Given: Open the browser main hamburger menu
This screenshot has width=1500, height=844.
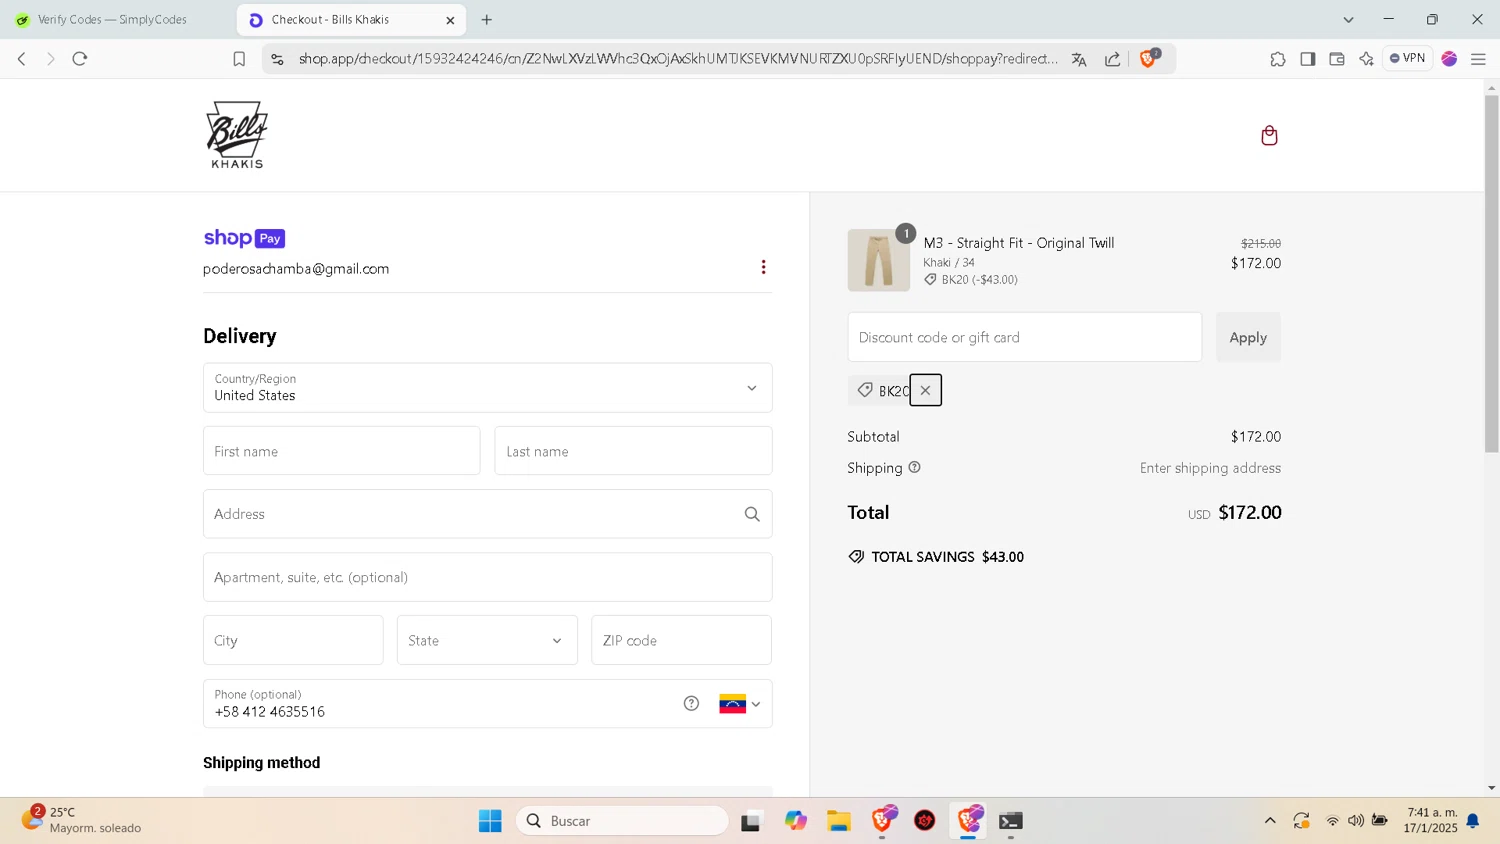Looking at the screenshot, I should click(1478, 59).
